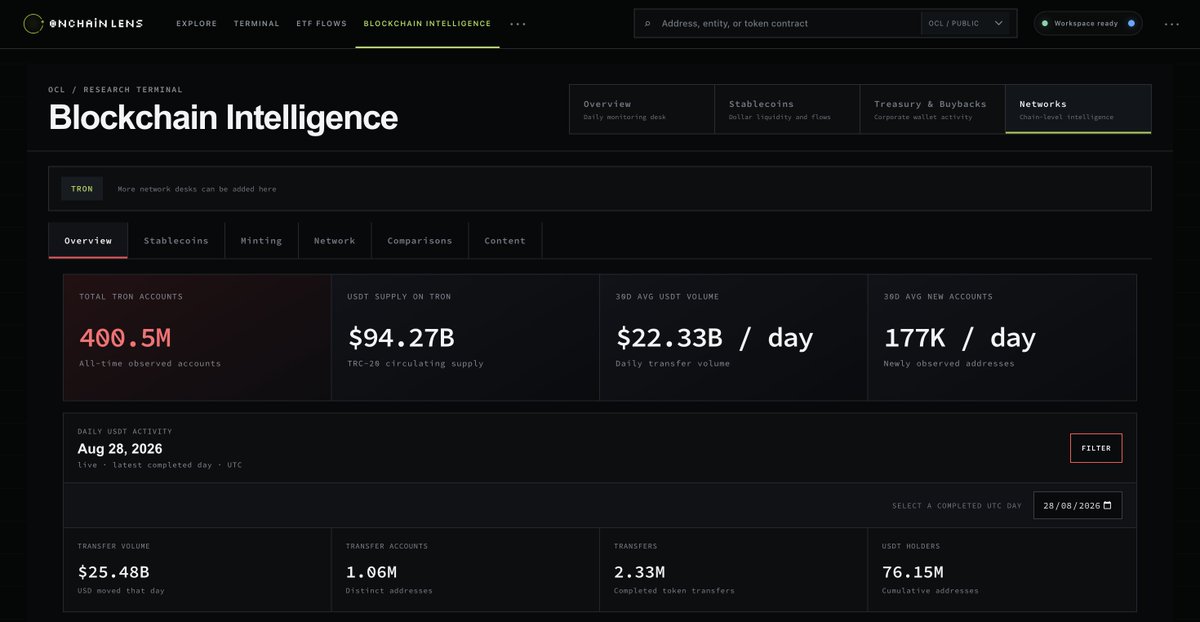Click the Workspace ready status pill
This screenshot has width=1200, height=622.
[x=1088, y=23]
